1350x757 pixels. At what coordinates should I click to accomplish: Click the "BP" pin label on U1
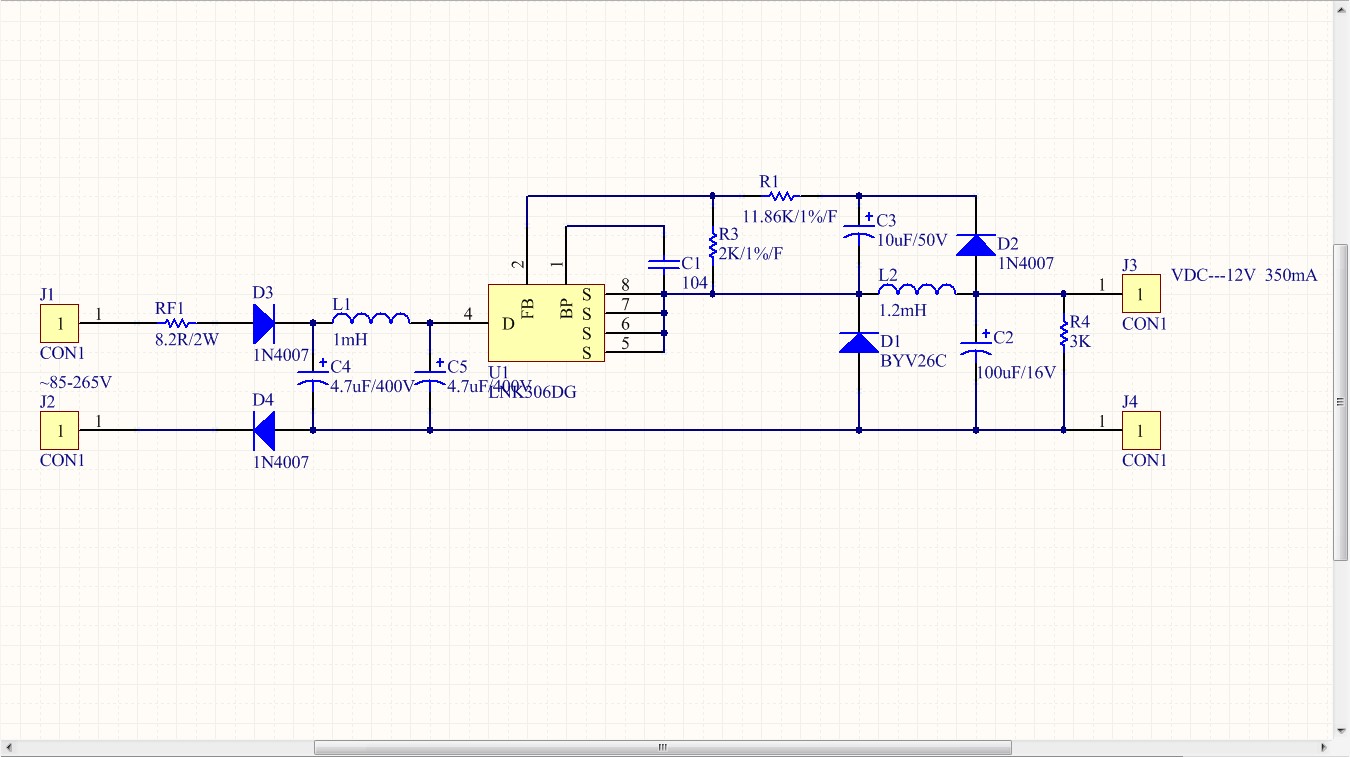[x=566, y=308]
